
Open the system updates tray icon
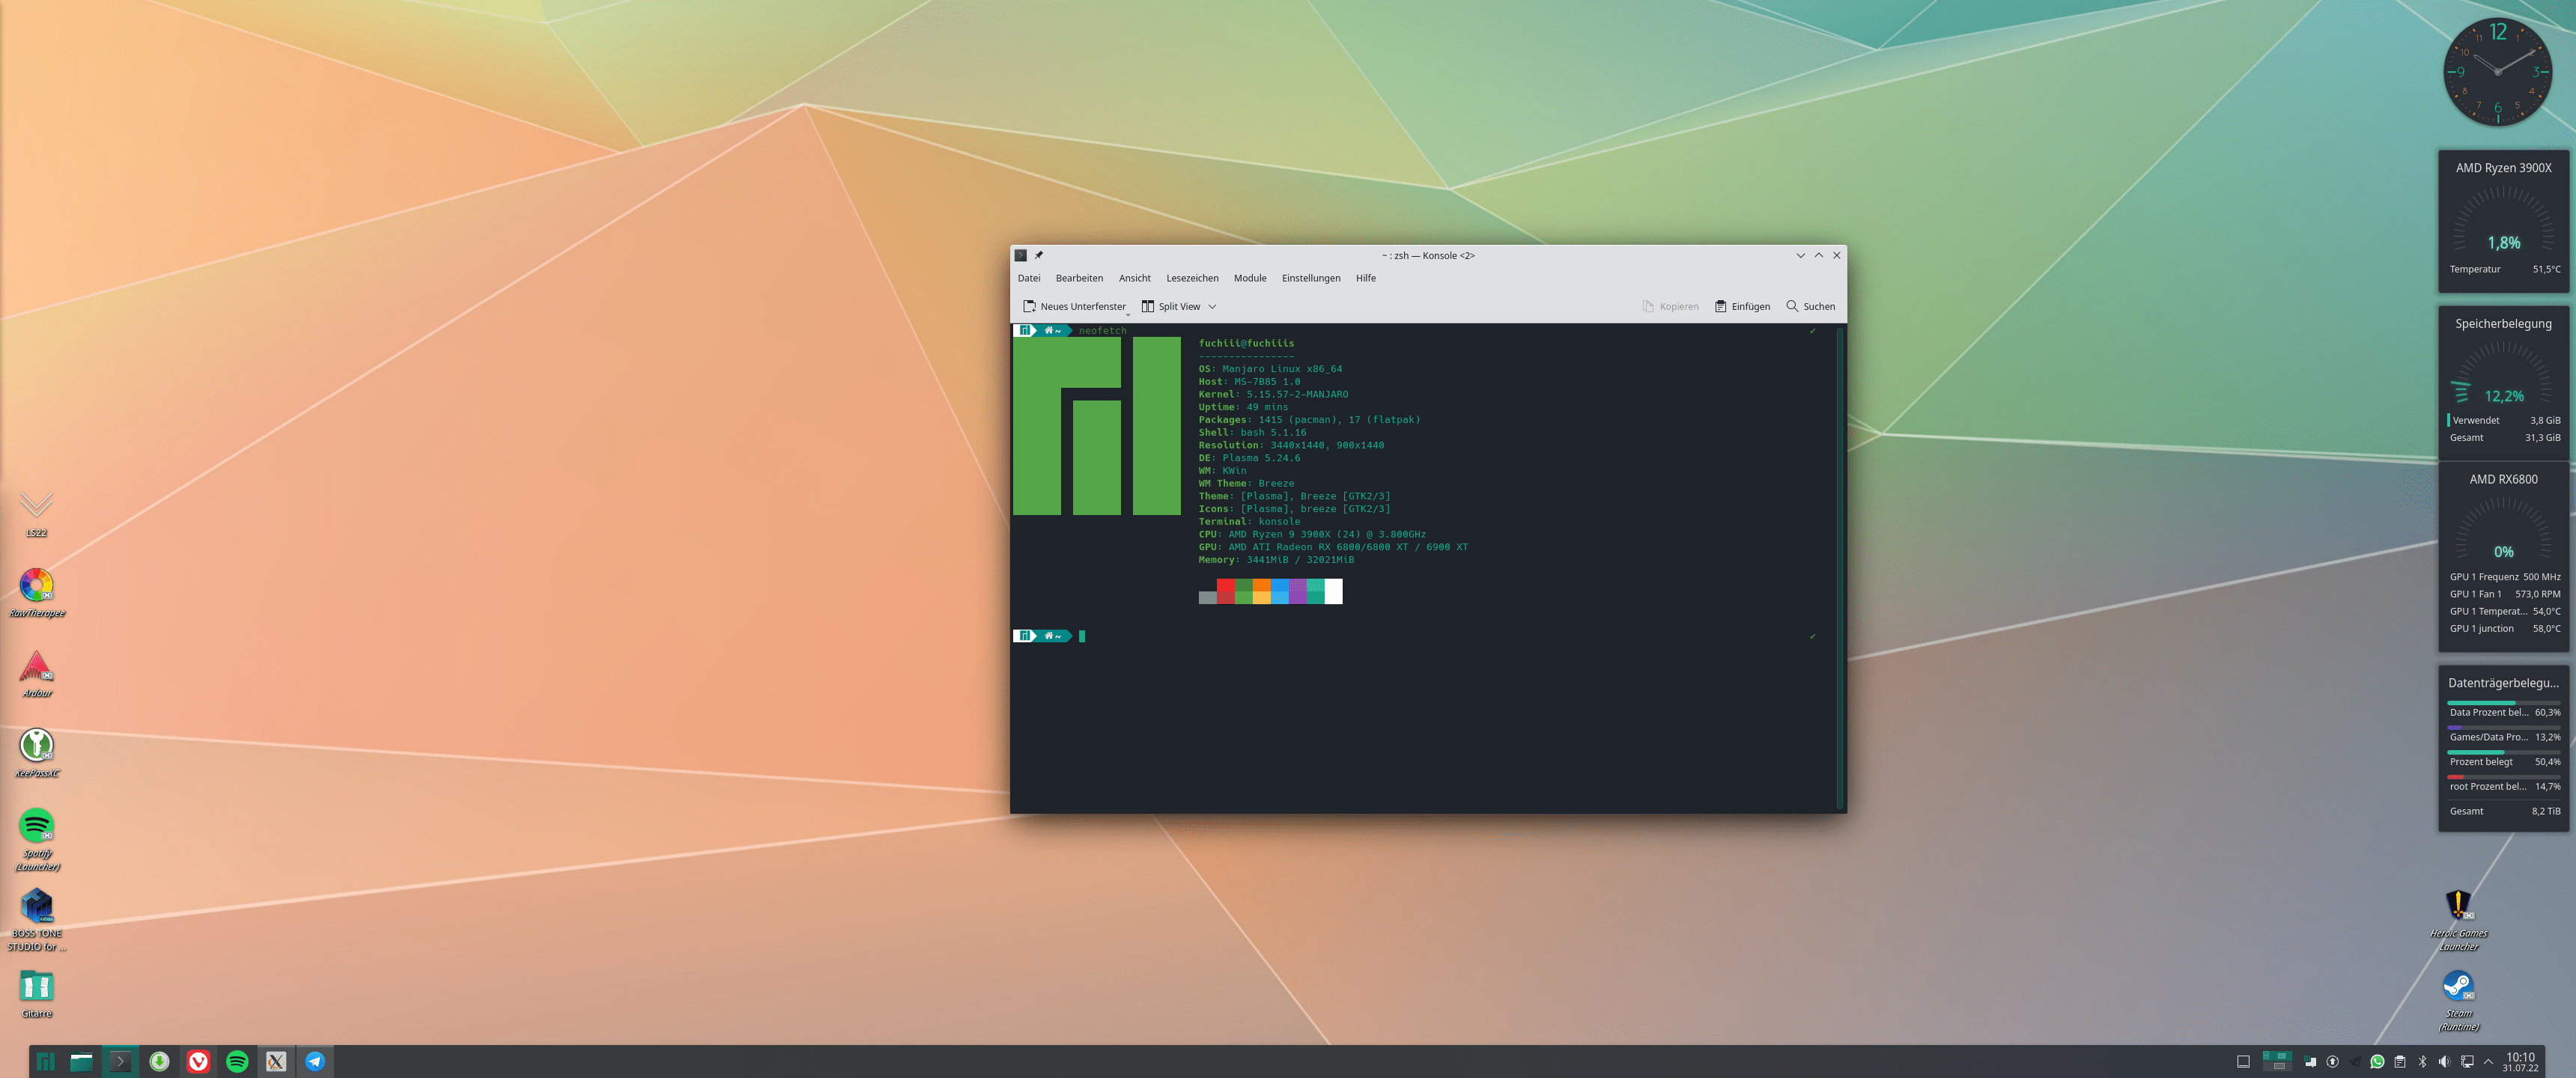pos(2332,1061)
